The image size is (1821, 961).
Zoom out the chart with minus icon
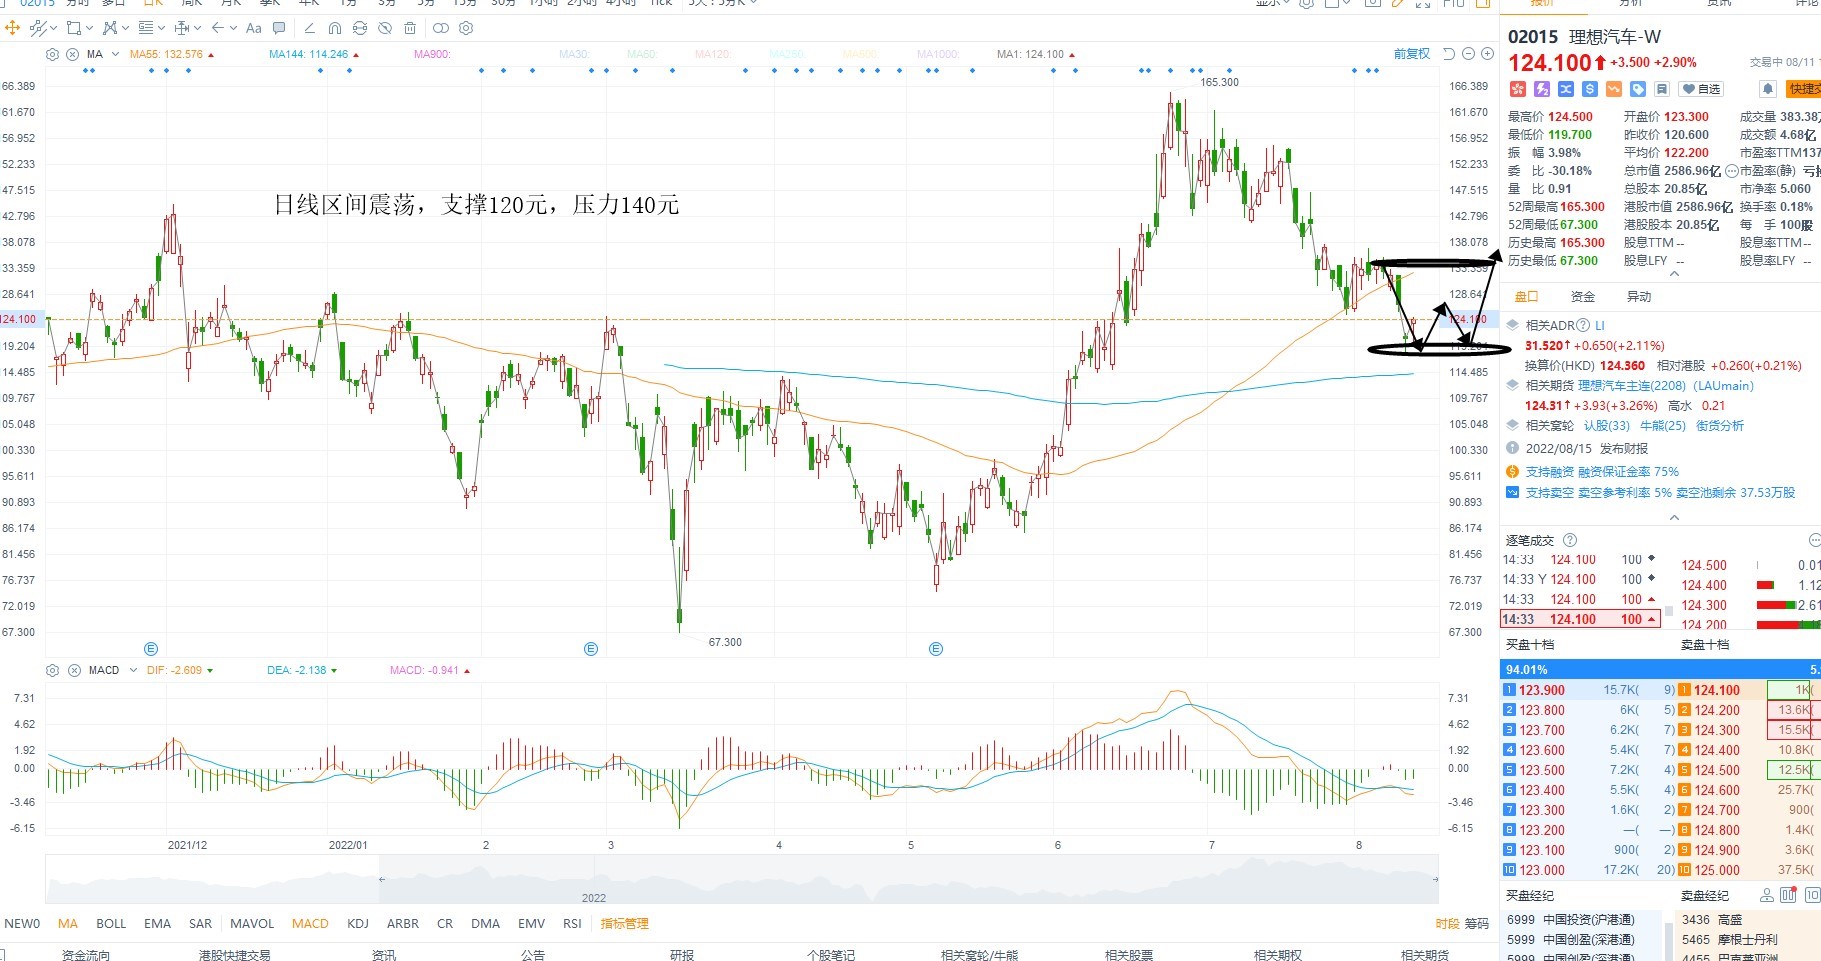[x=1468, y=54]
